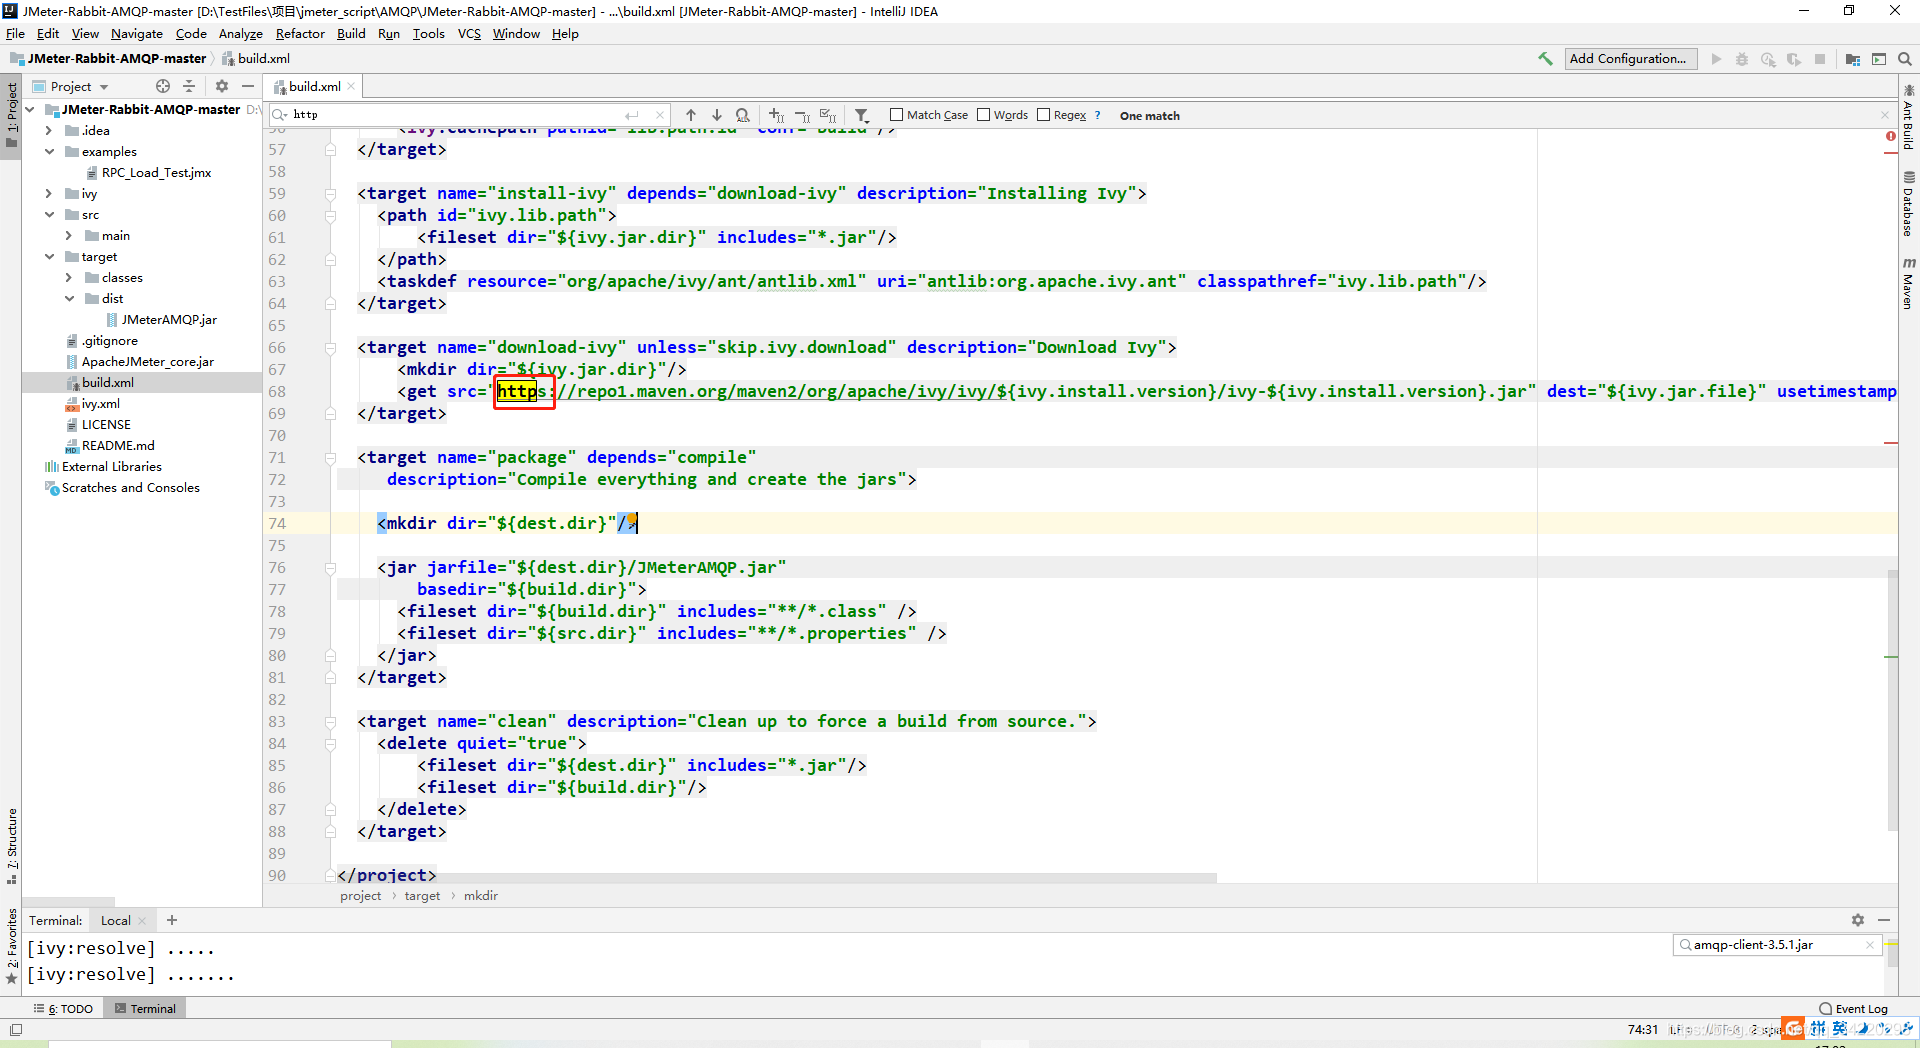
Task: Open the VCS menu
Action: (x=469, y=33)
